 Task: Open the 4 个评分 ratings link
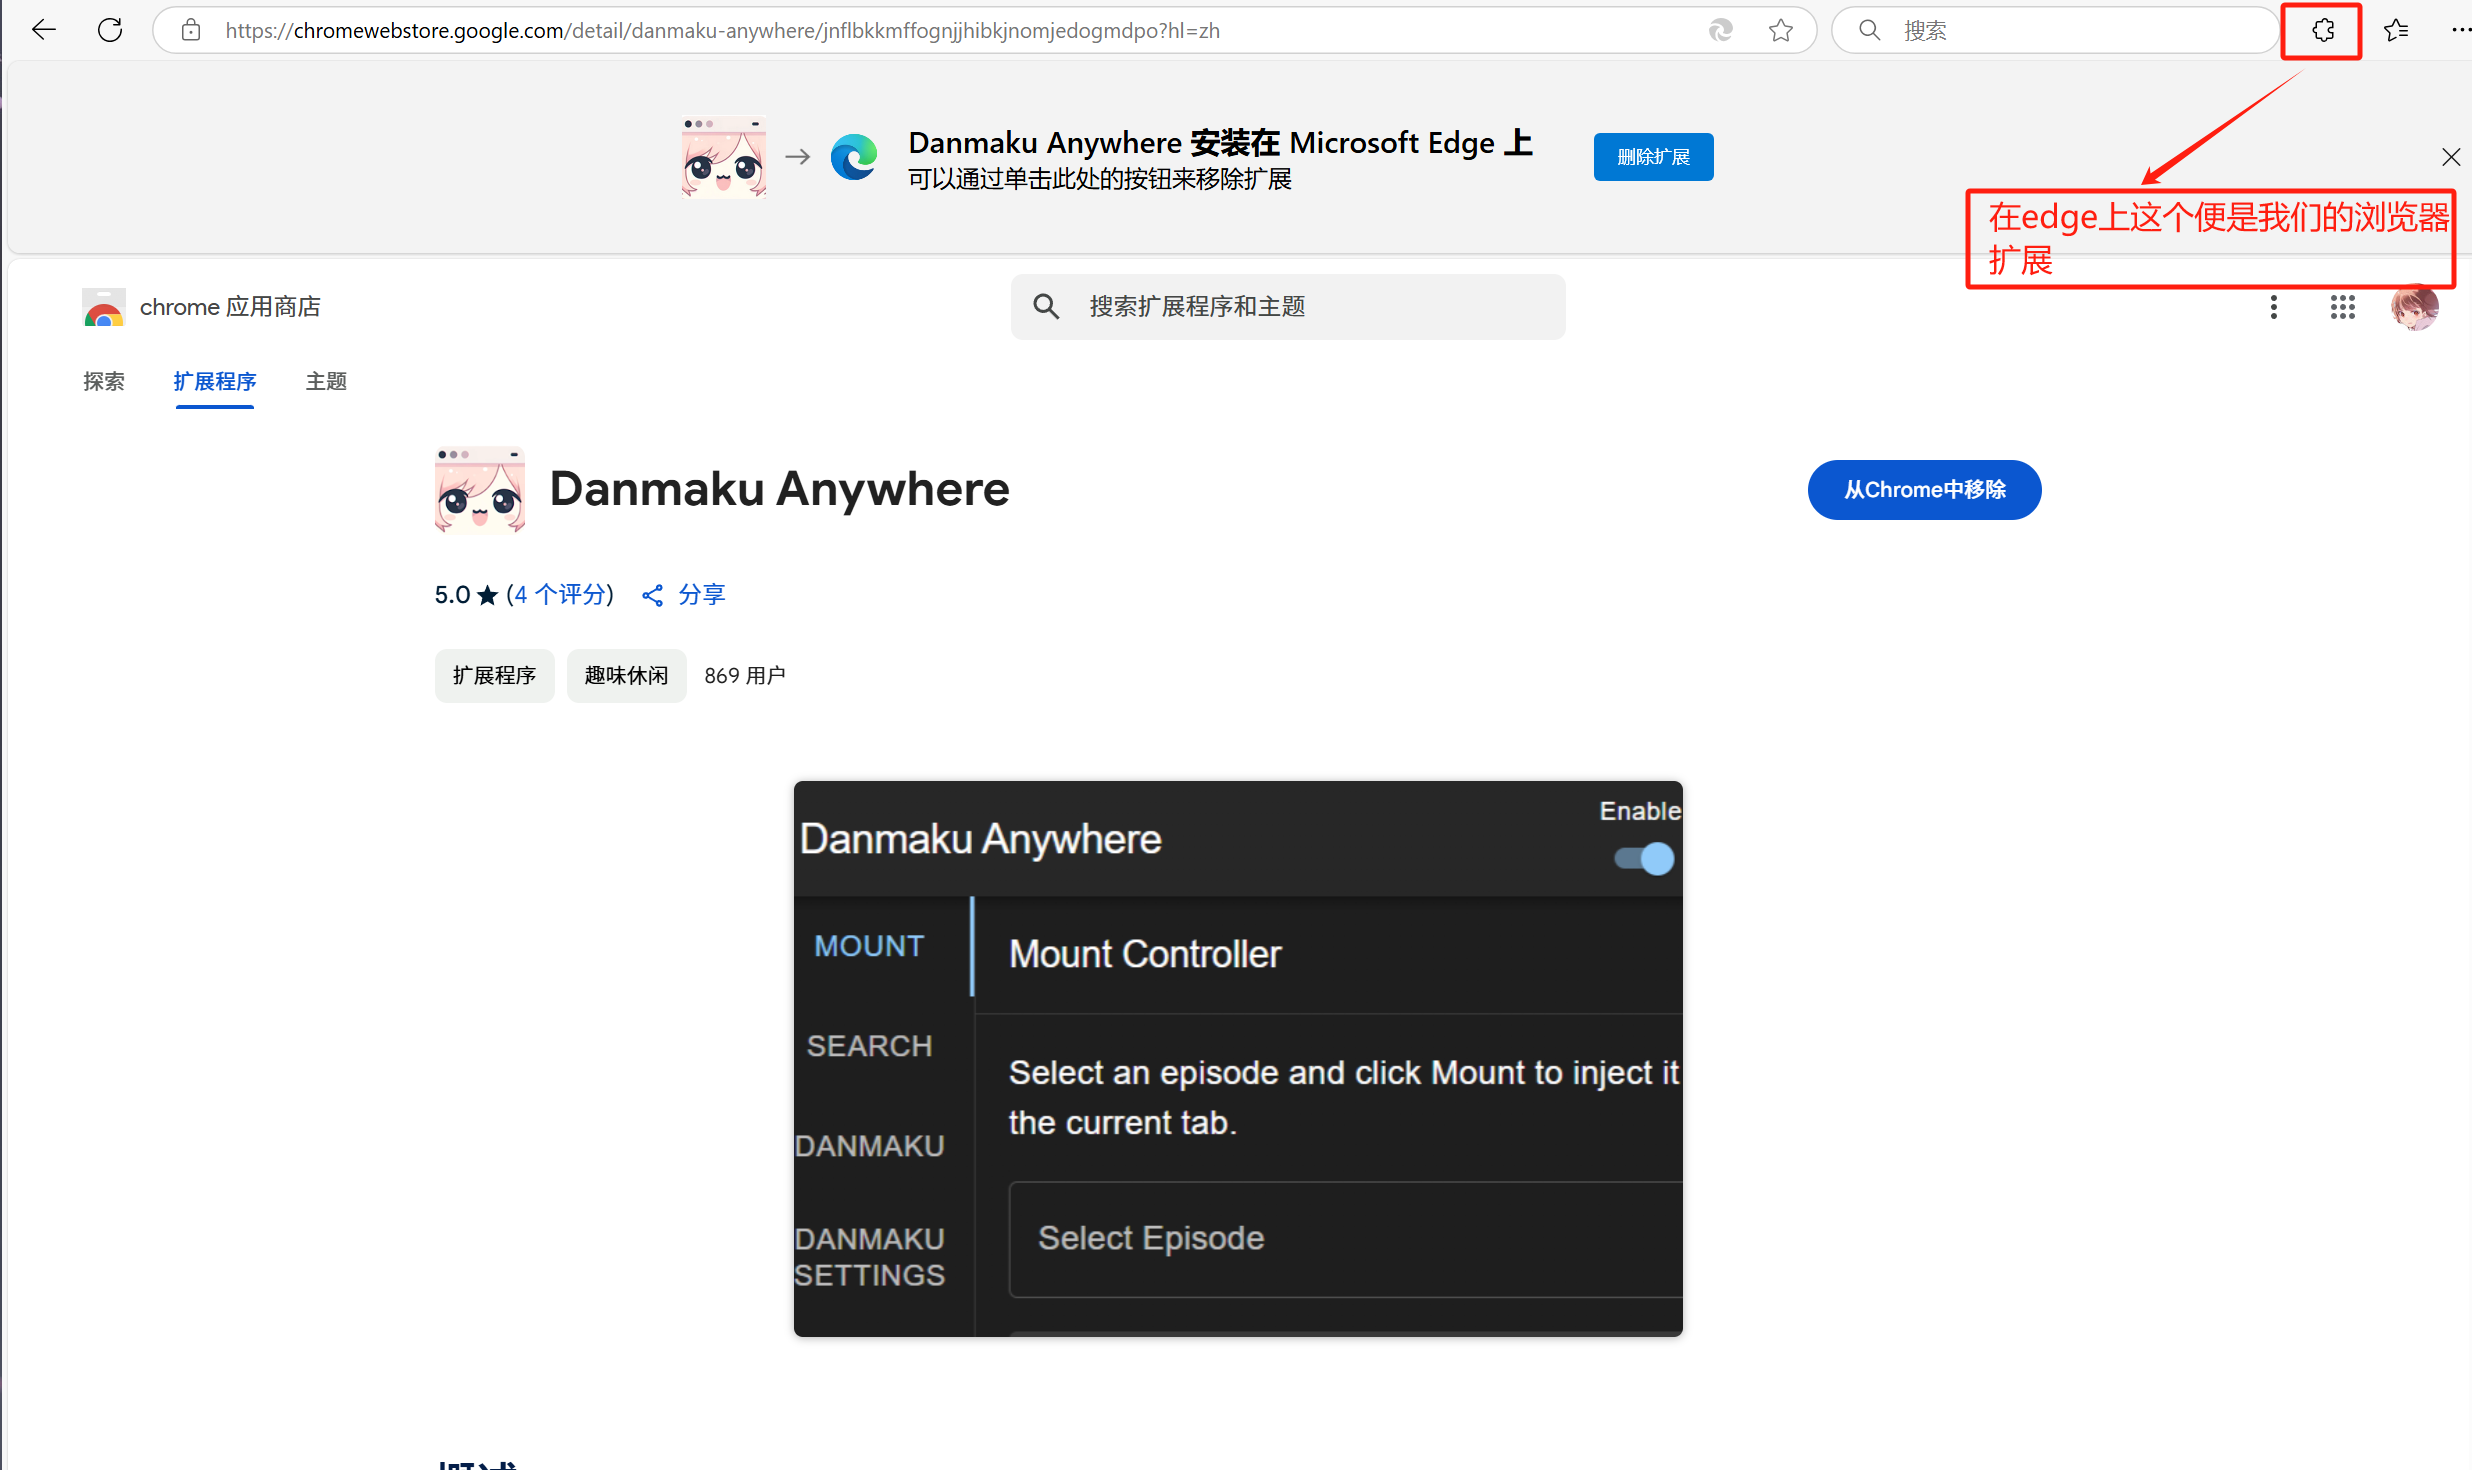click(560, 595)
